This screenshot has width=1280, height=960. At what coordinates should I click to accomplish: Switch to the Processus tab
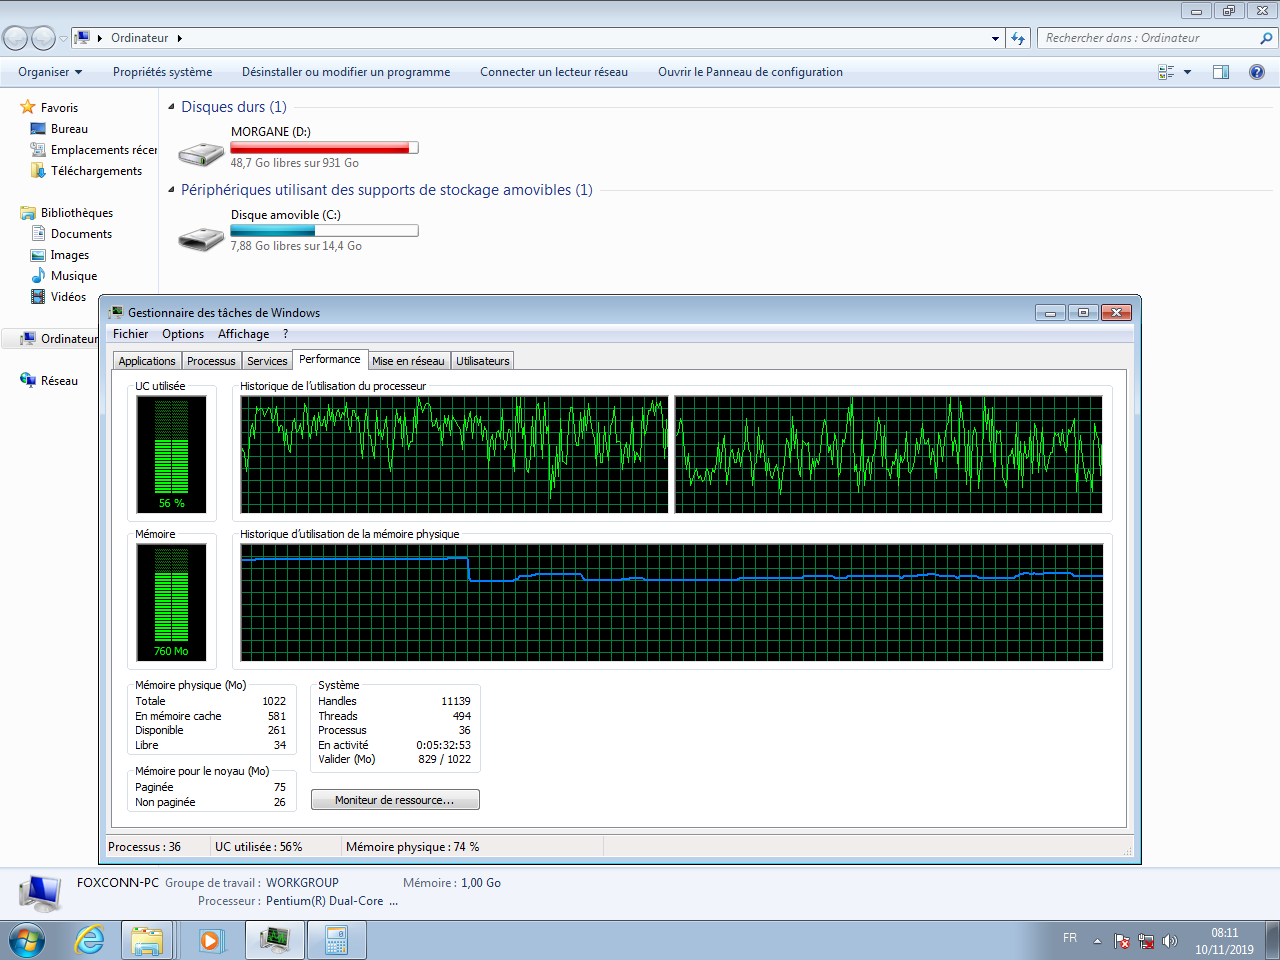[211, 361]
